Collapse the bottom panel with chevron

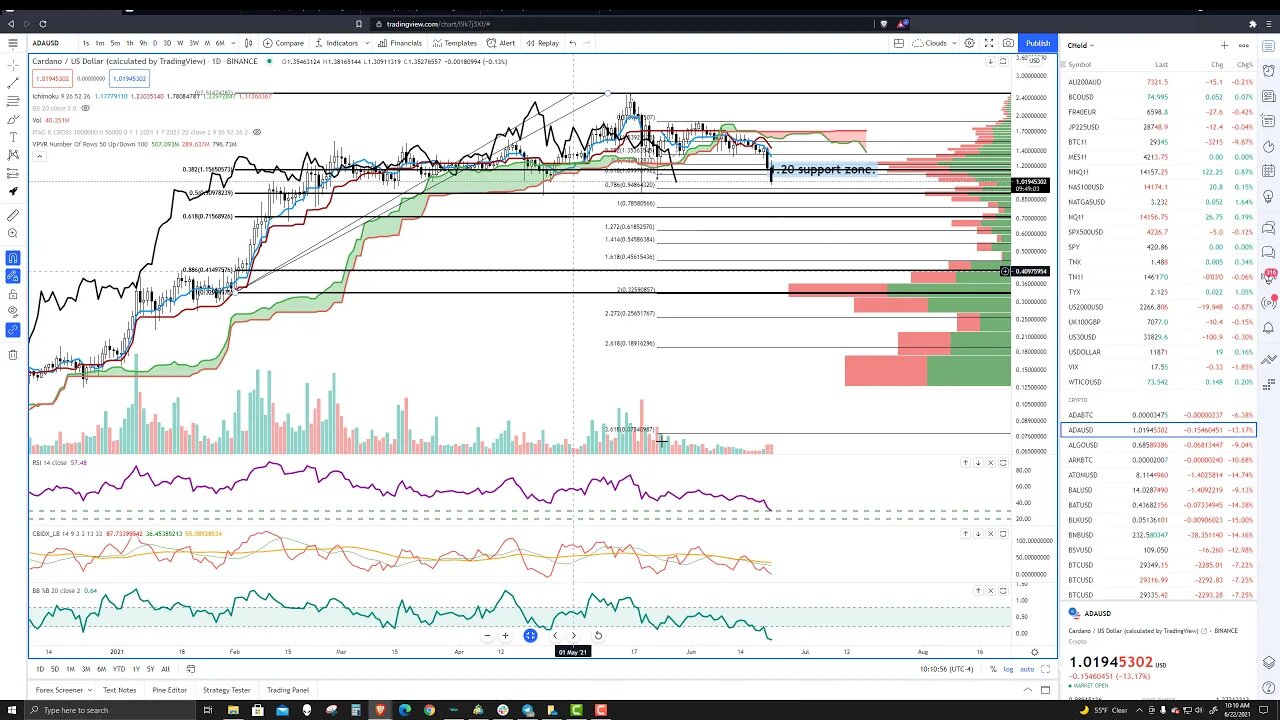click(1028, 690)
